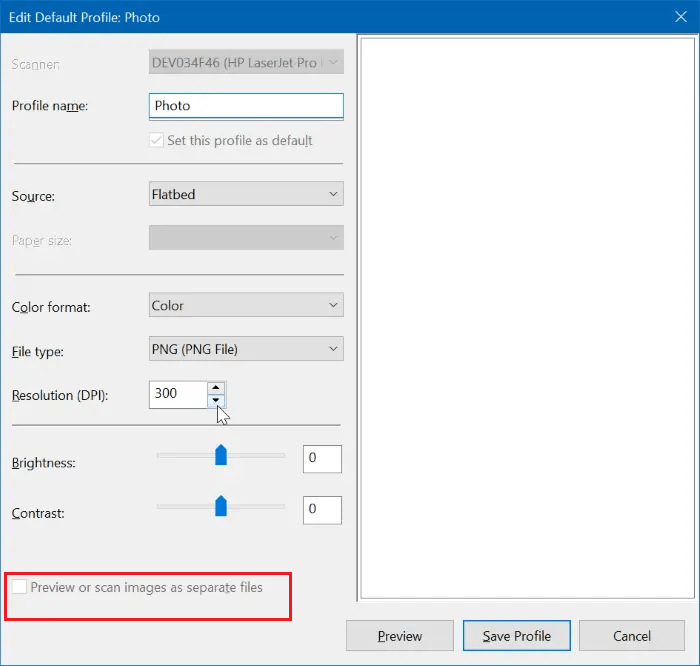The image size is (700, 666).
Task: Open the Scanner device dropdown
Action: tap(246, 62)
